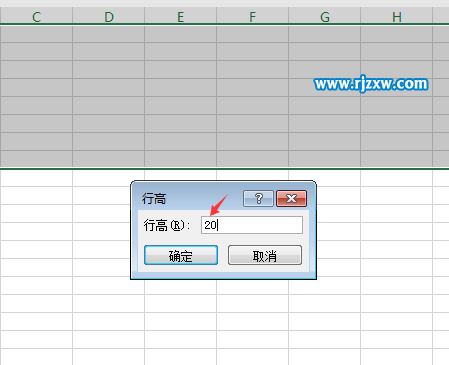Select column G header
This screenshot has width=449, height=365.
click(325, 16)
